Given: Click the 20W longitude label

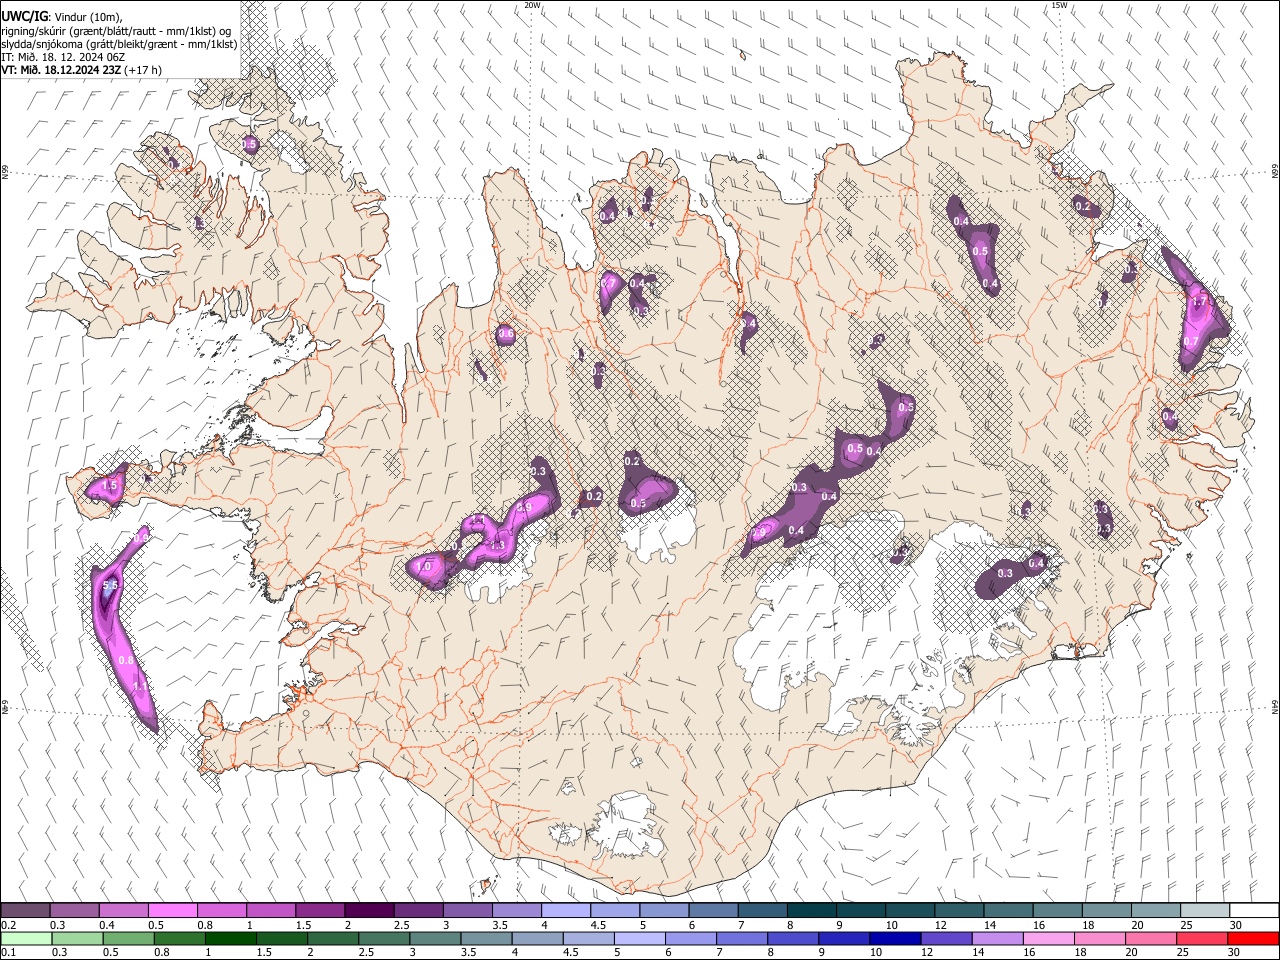Looking at the screenshot, I should pyautogui.click(x=532, y=5).
